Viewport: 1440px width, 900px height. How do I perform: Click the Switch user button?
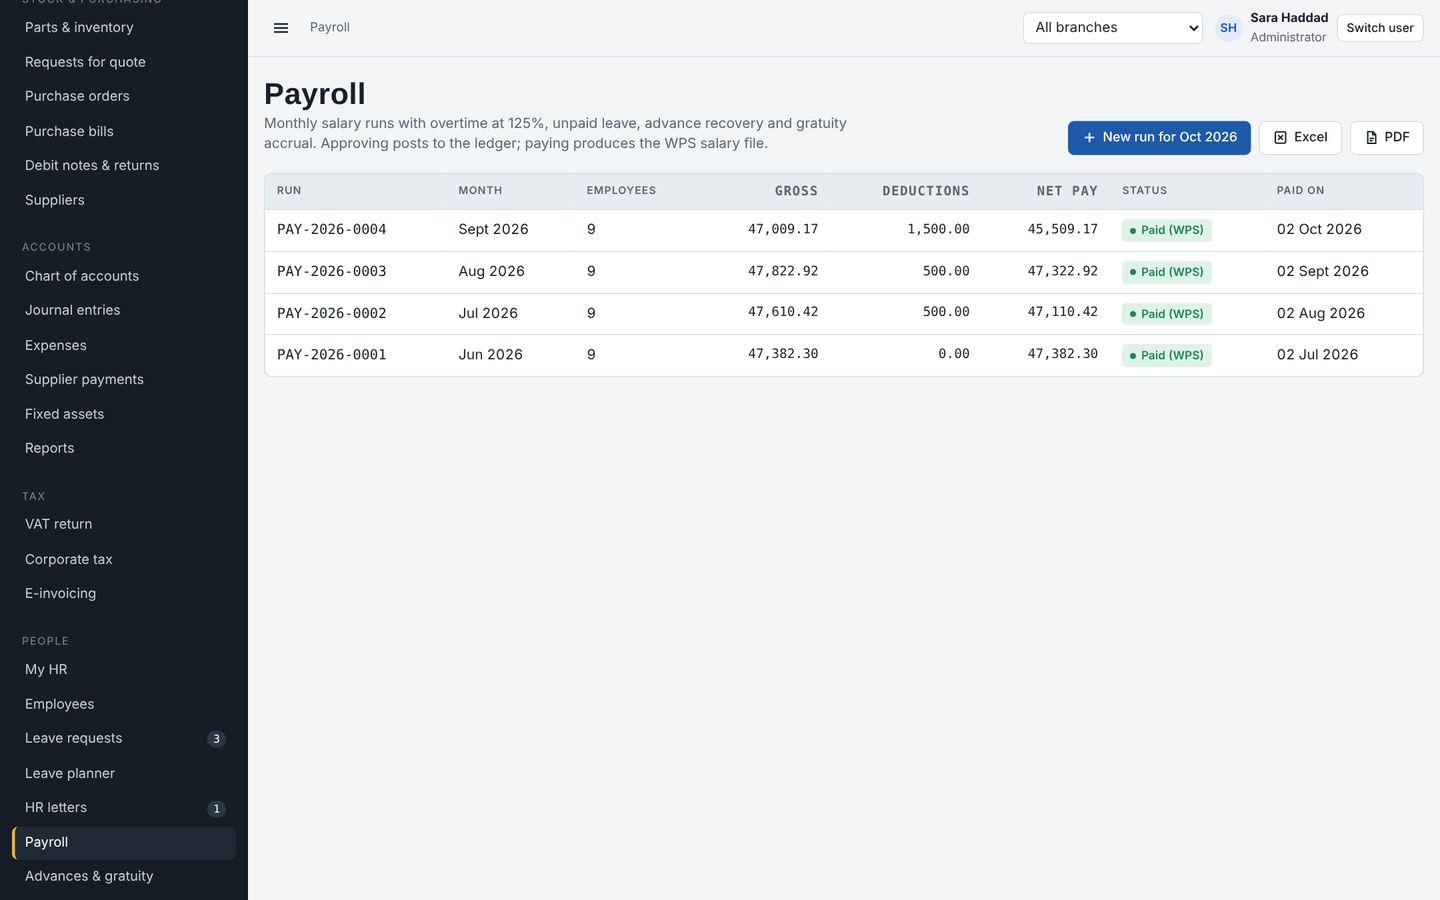tap(1380, 28)
